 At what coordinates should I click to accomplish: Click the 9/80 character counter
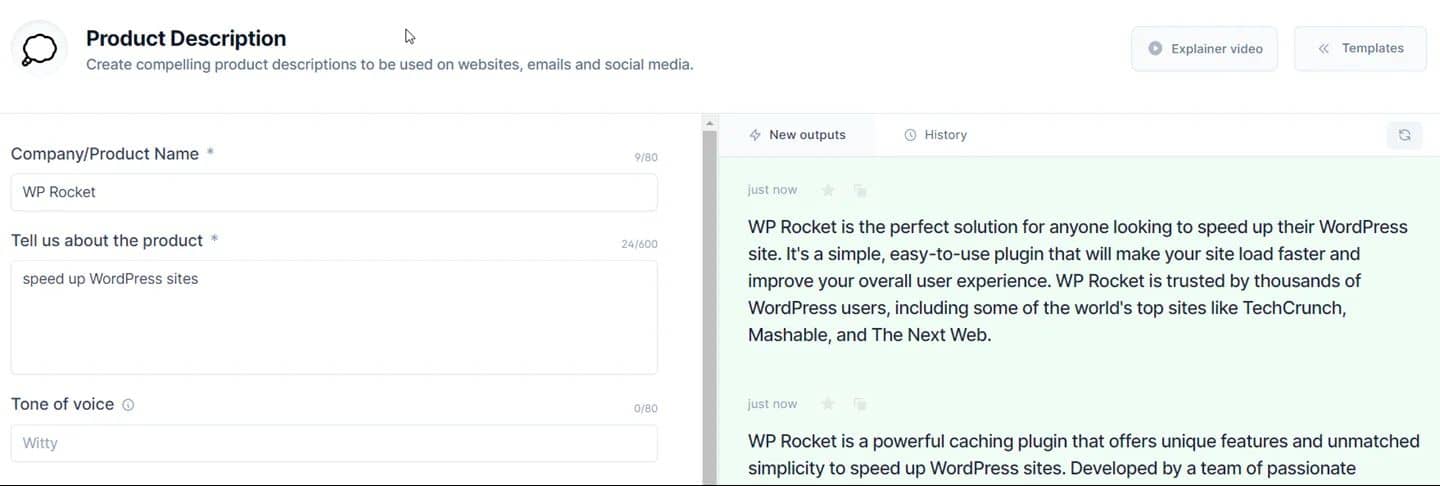pyautogui.click(x=646, y=158)
